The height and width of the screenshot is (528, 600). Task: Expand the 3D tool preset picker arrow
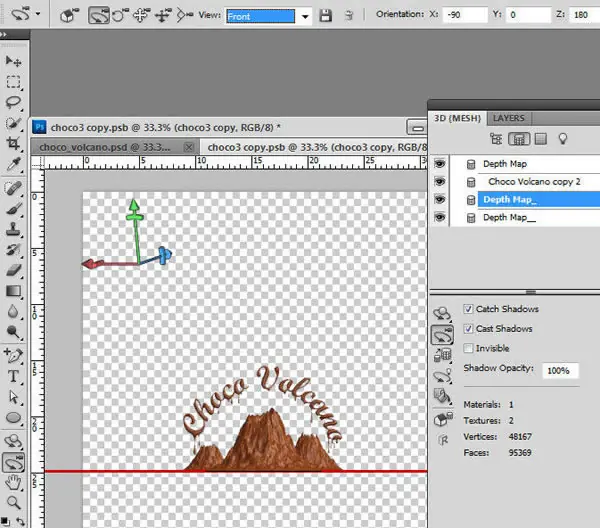click(38, 14)
